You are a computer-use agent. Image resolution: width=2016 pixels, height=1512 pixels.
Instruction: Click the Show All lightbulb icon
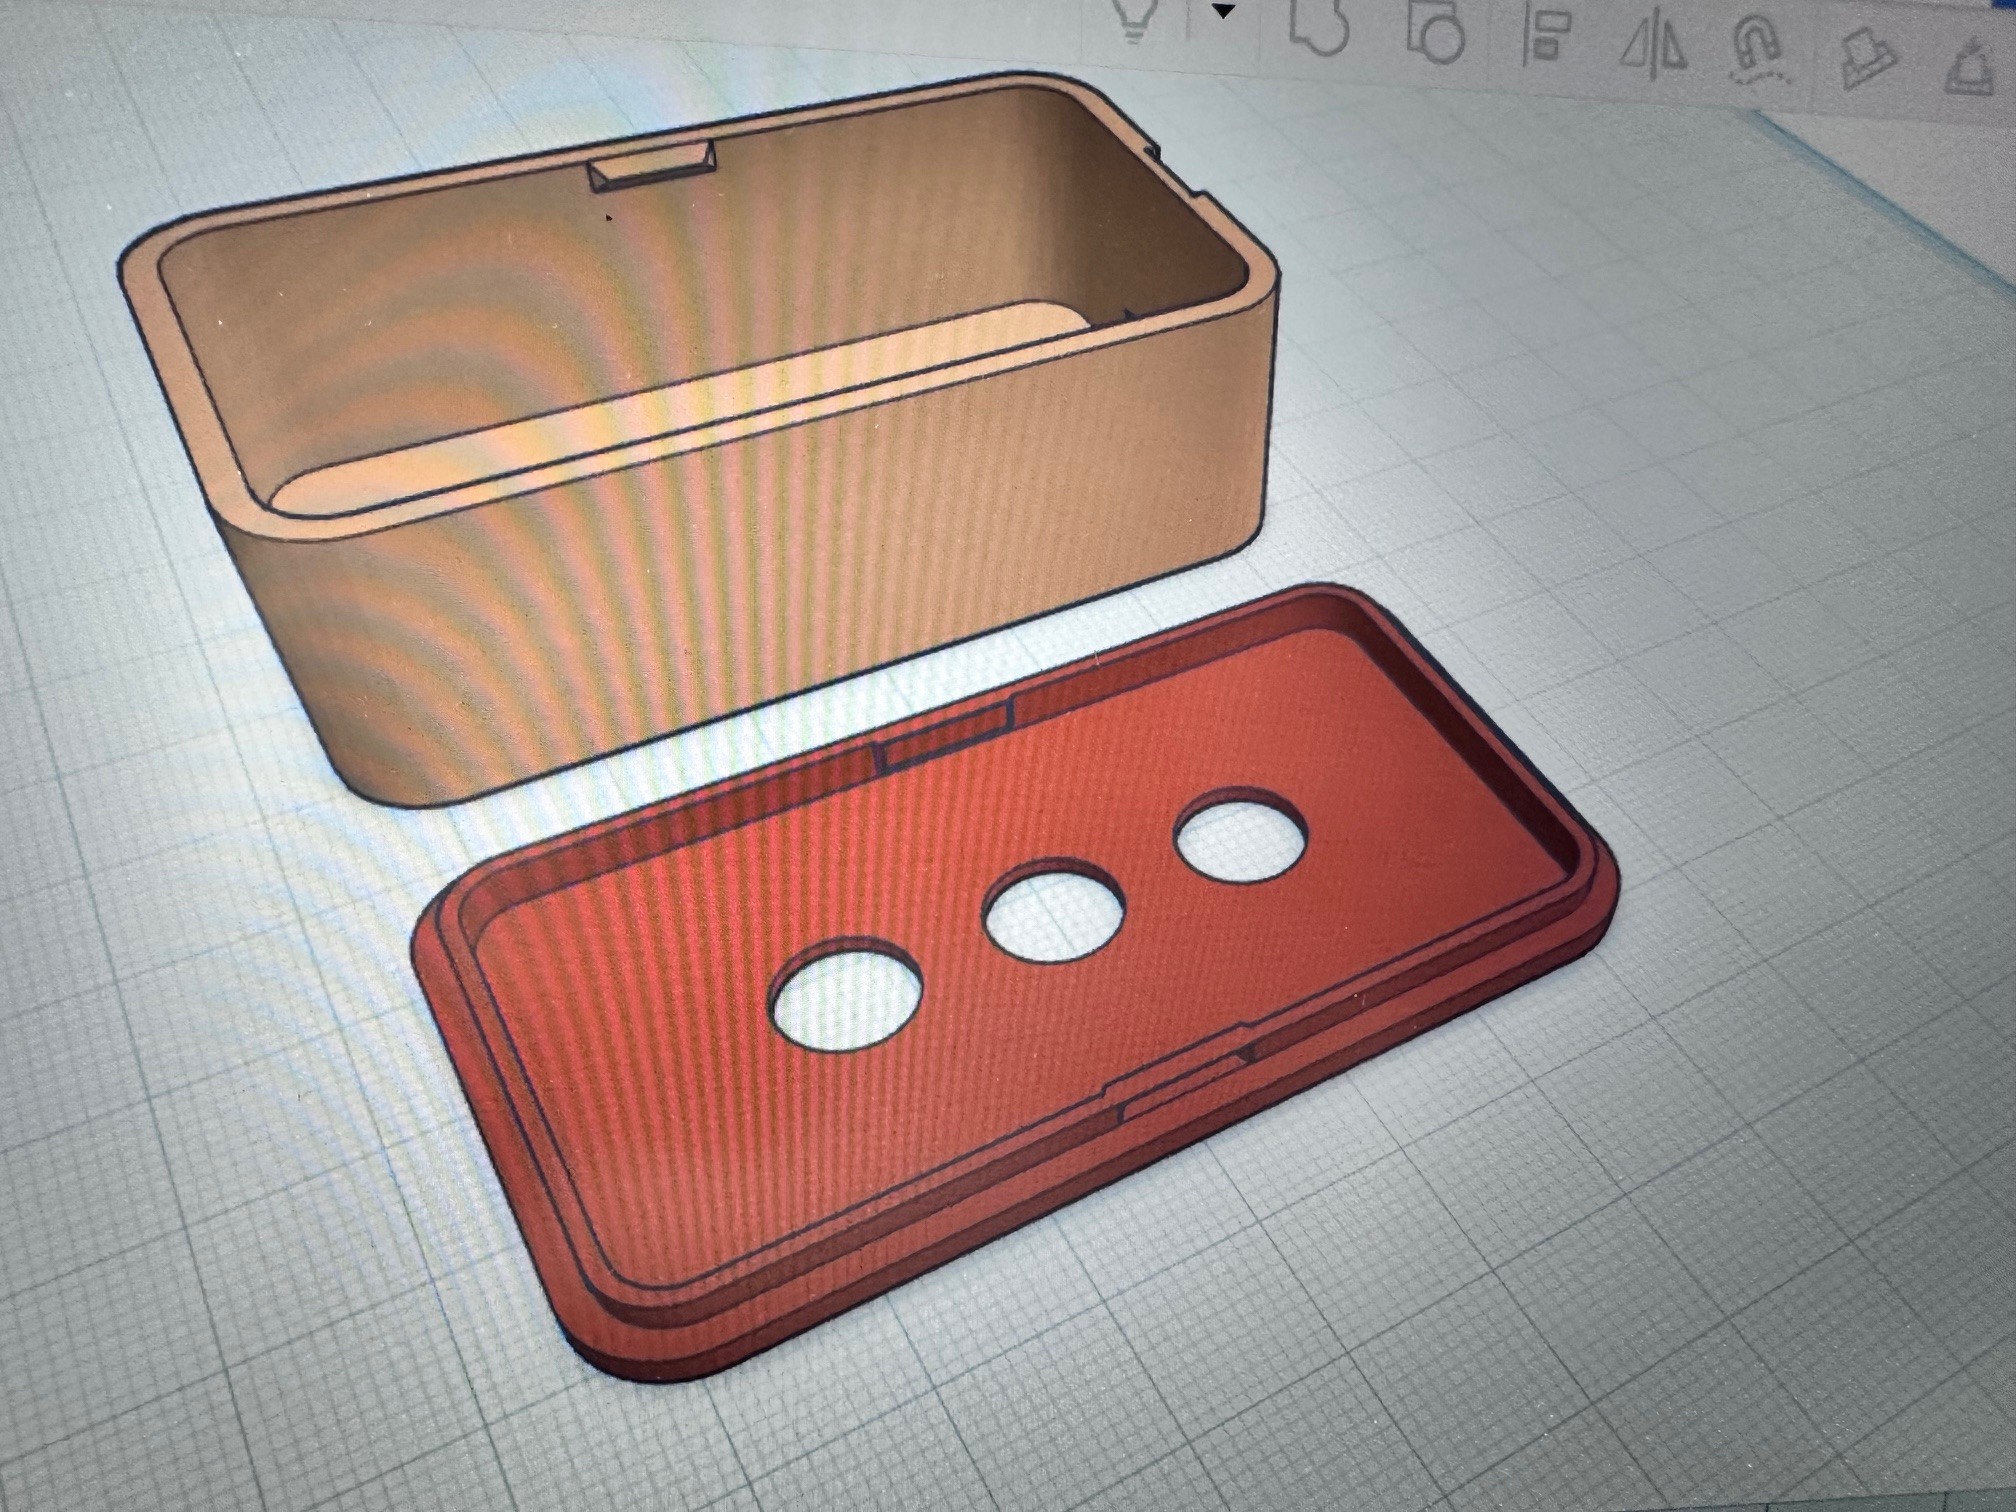click(x=1134, y=20)
